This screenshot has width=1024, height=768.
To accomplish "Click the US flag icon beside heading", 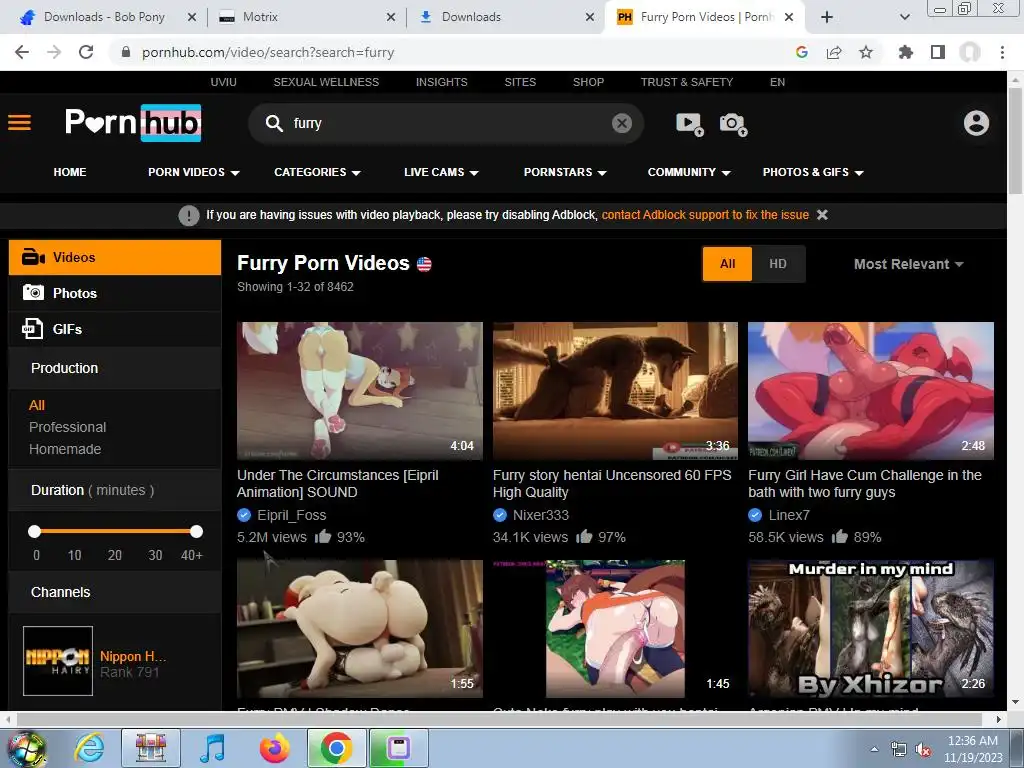I will pos(424,264).
